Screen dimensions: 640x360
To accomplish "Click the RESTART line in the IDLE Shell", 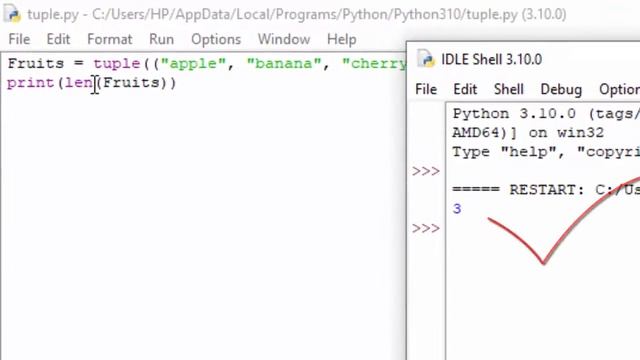I will click(x=546, y=190).
